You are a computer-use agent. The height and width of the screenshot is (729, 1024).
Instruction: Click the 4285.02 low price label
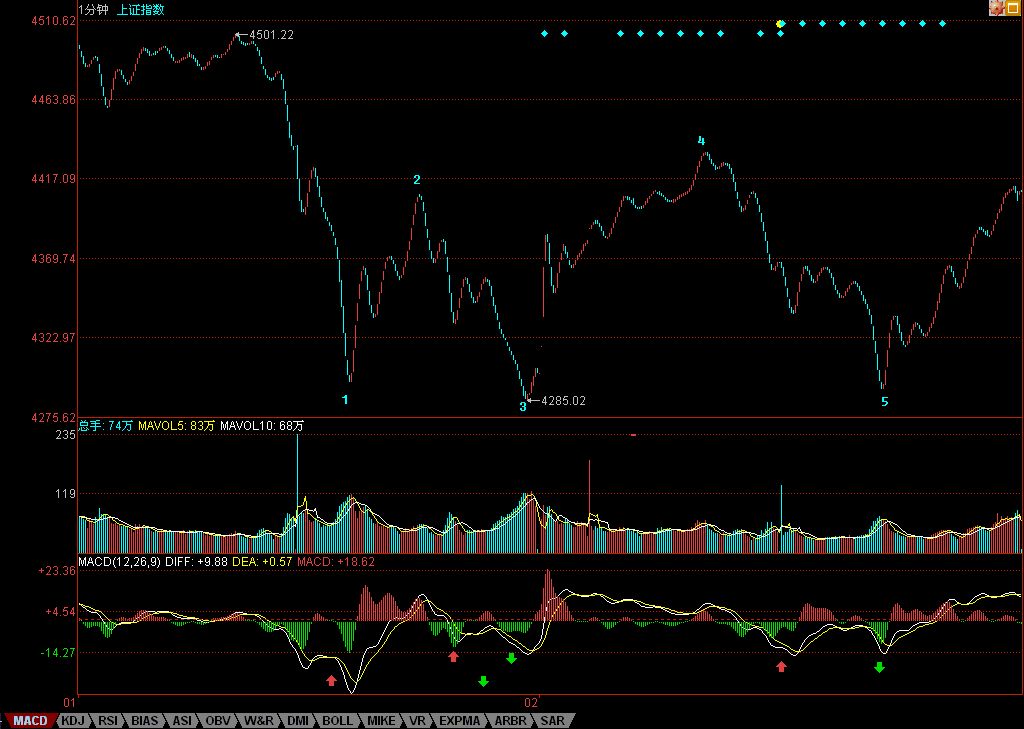563,401
